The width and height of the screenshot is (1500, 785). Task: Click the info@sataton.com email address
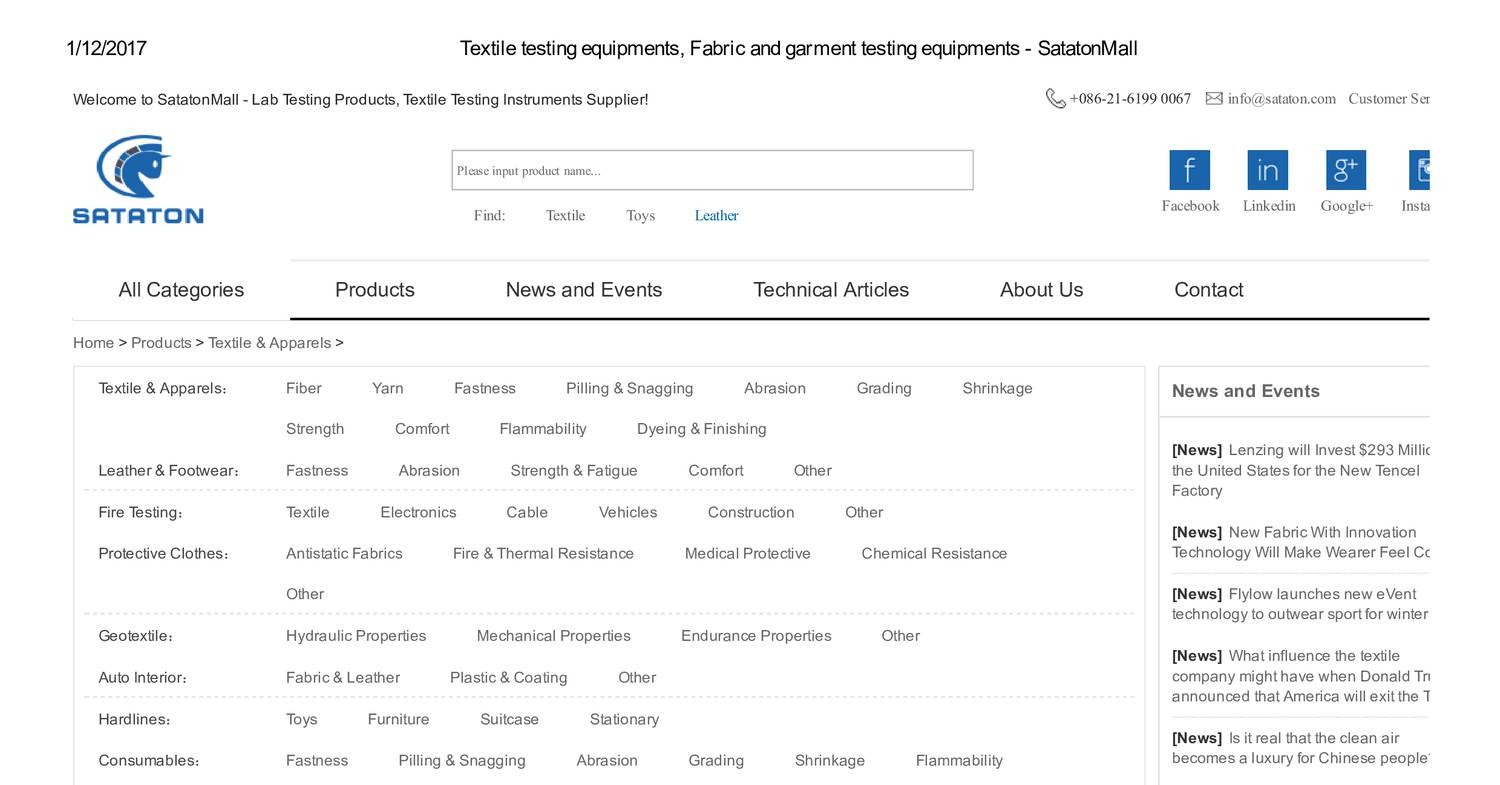[1281, 98]
